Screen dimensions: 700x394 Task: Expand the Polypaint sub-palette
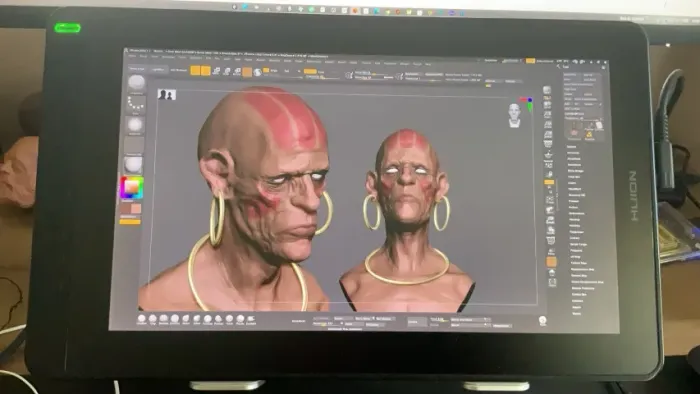pos(576,250)
